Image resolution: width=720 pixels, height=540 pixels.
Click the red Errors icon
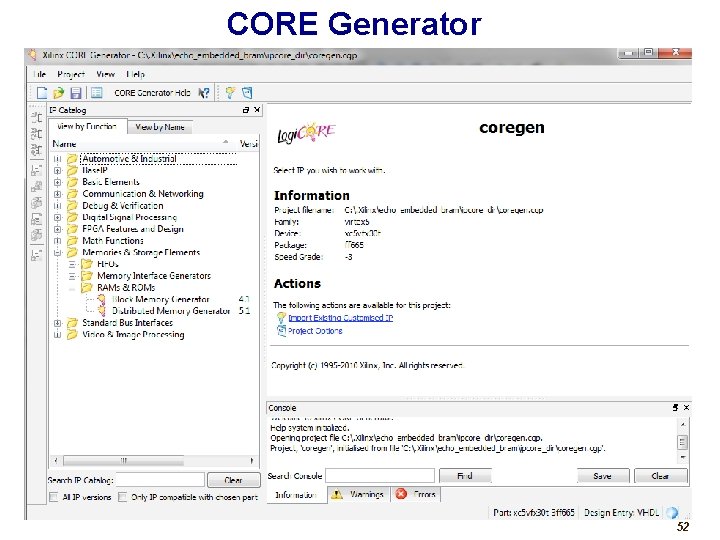(x=401, y=495)
